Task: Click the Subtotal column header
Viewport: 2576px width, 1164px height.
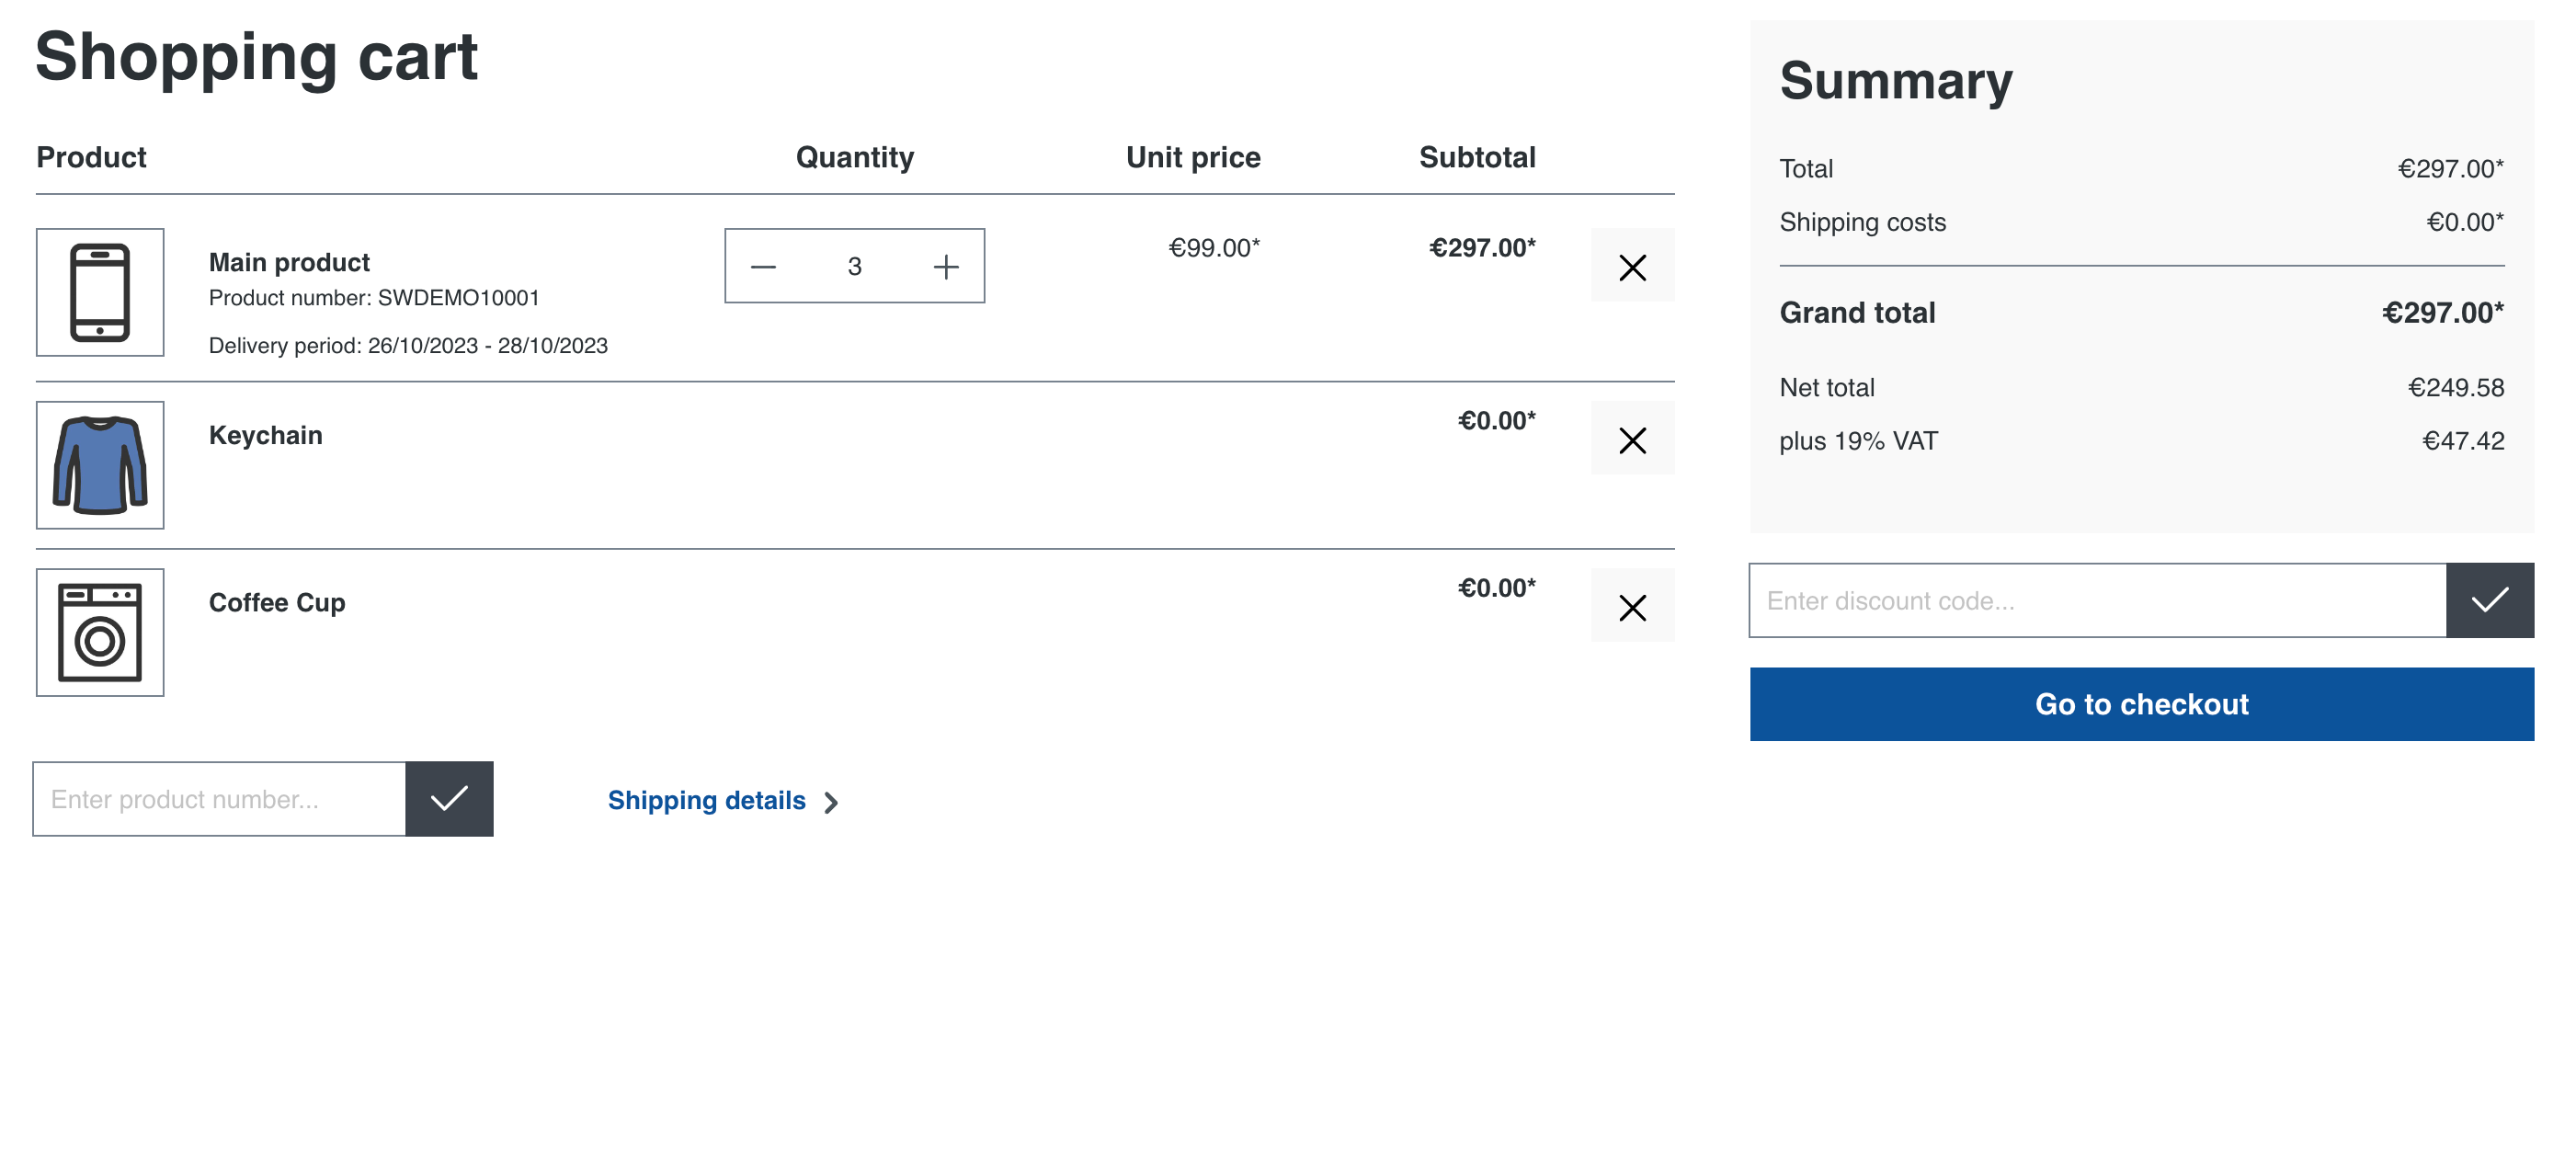Action: (x=1477, y=157)
